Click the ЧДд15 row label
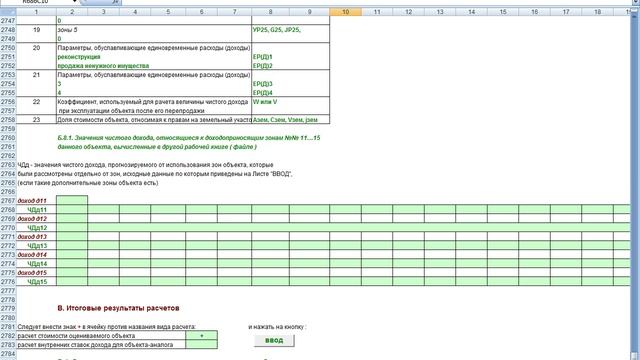 pos(37,281)
